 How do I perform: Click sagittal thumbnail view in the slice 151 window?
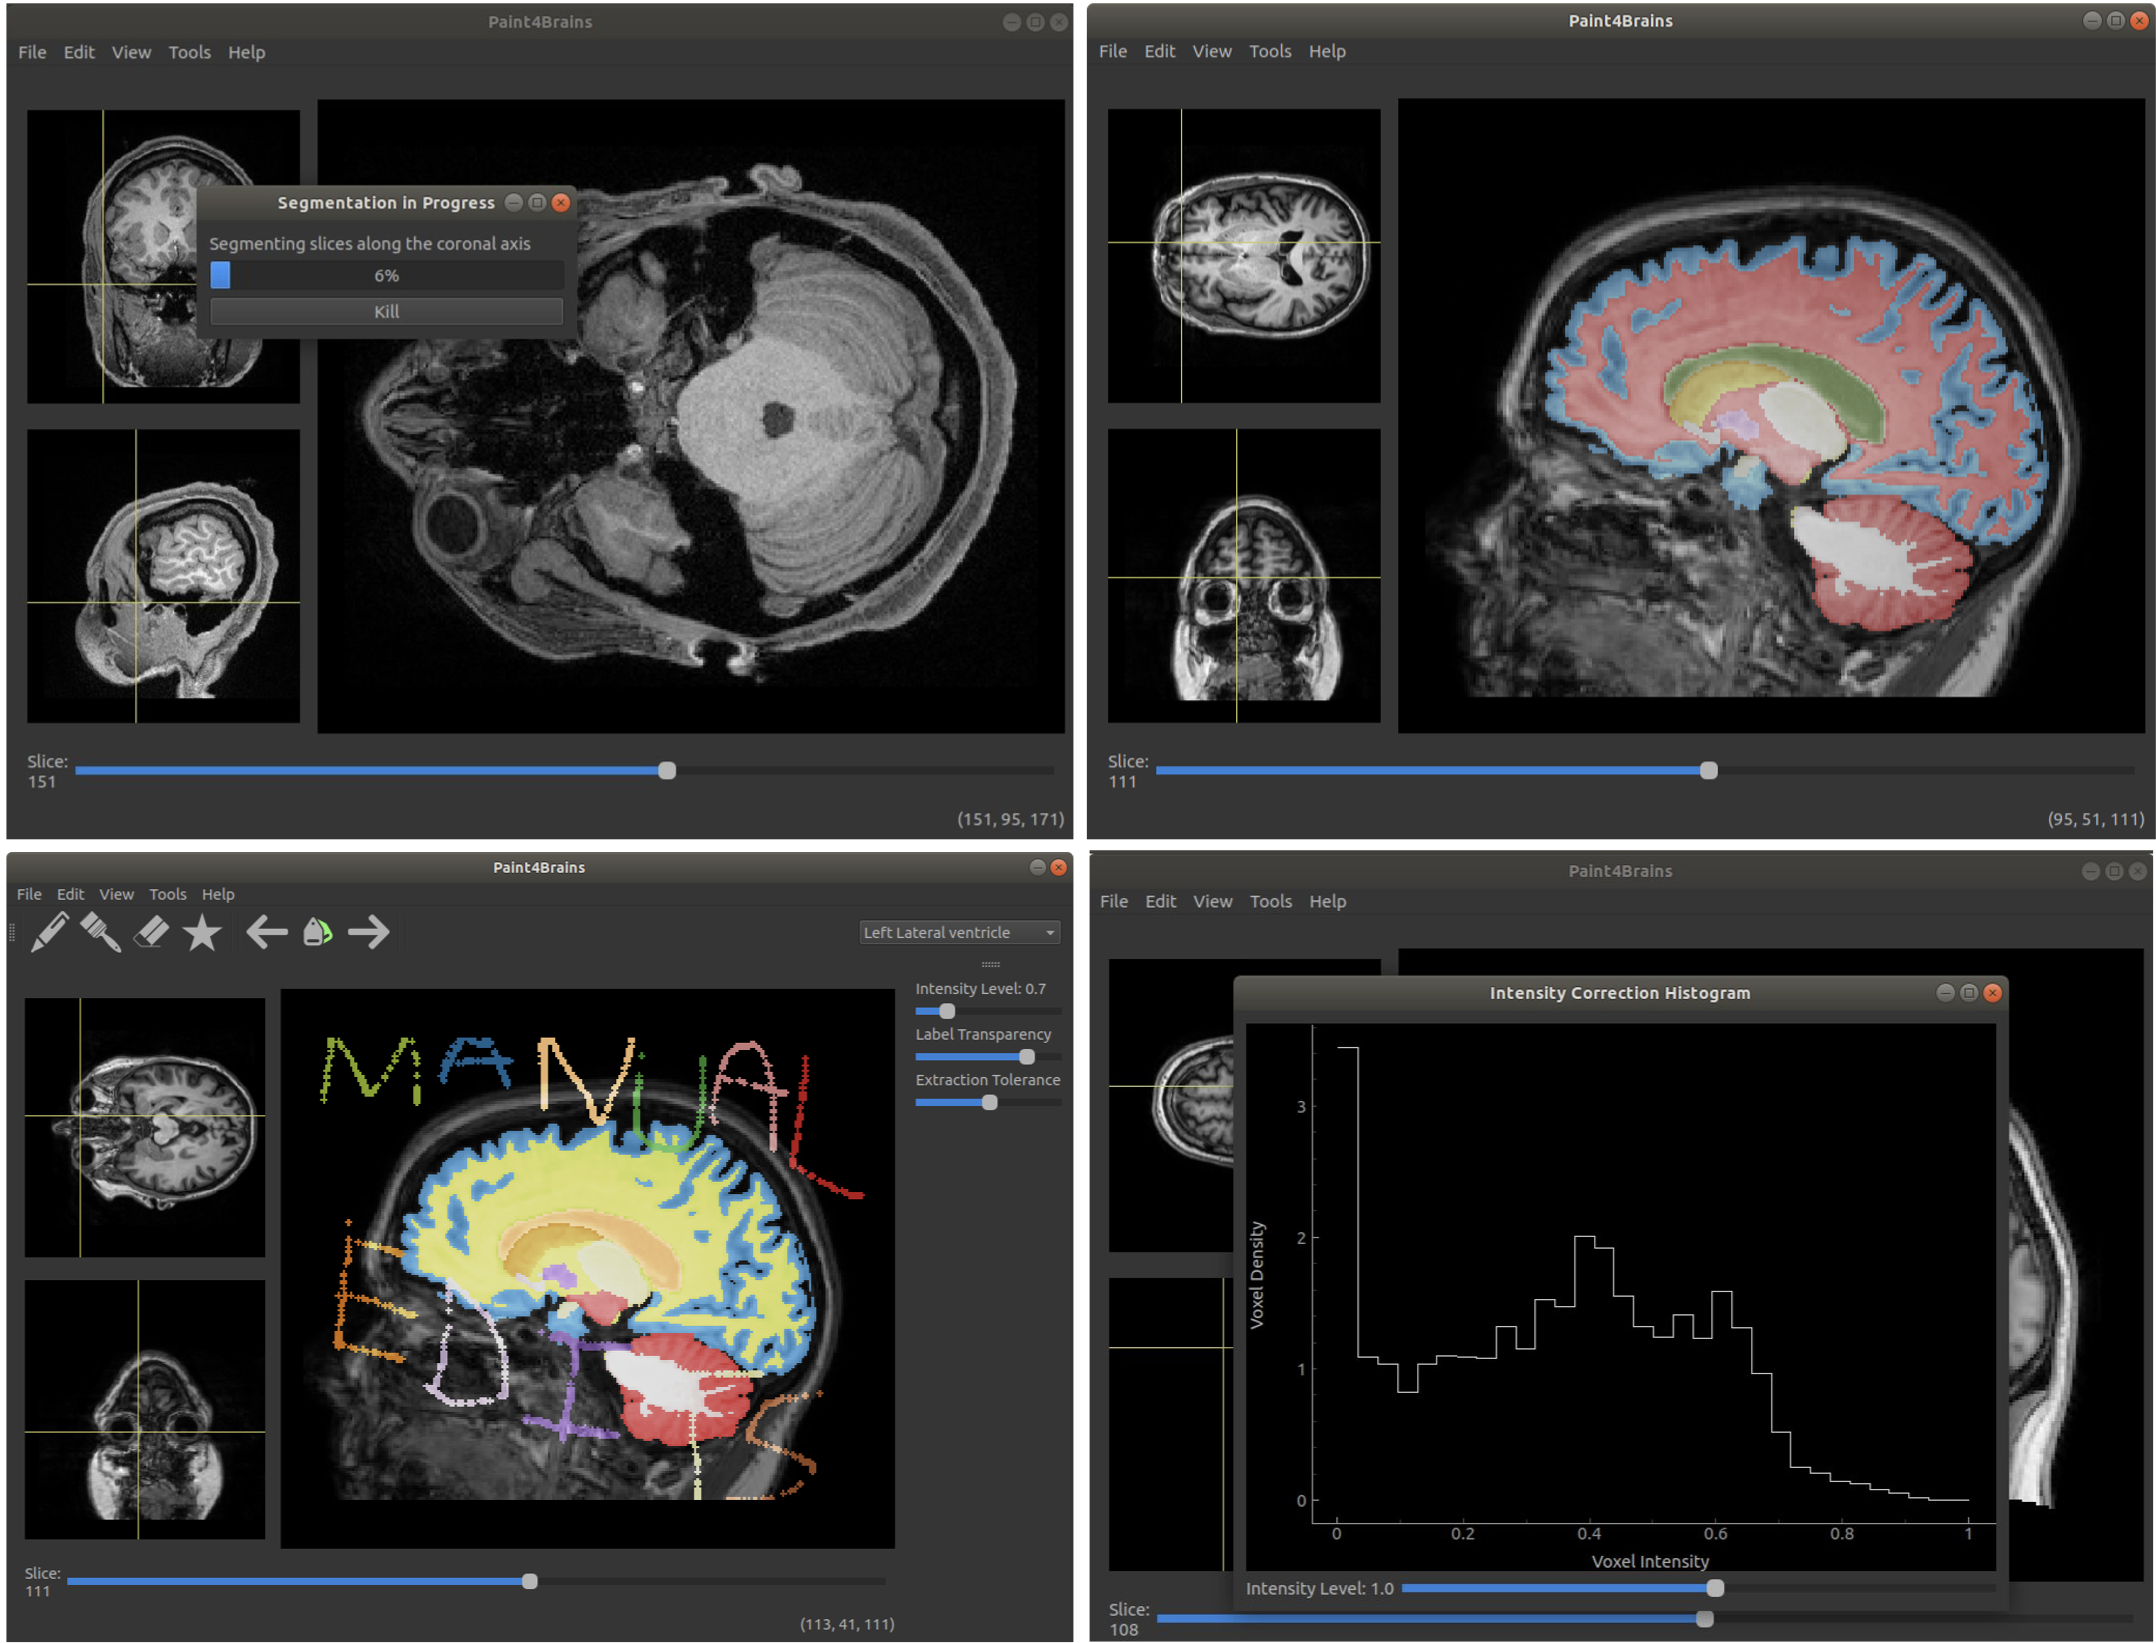click(163, 576)
